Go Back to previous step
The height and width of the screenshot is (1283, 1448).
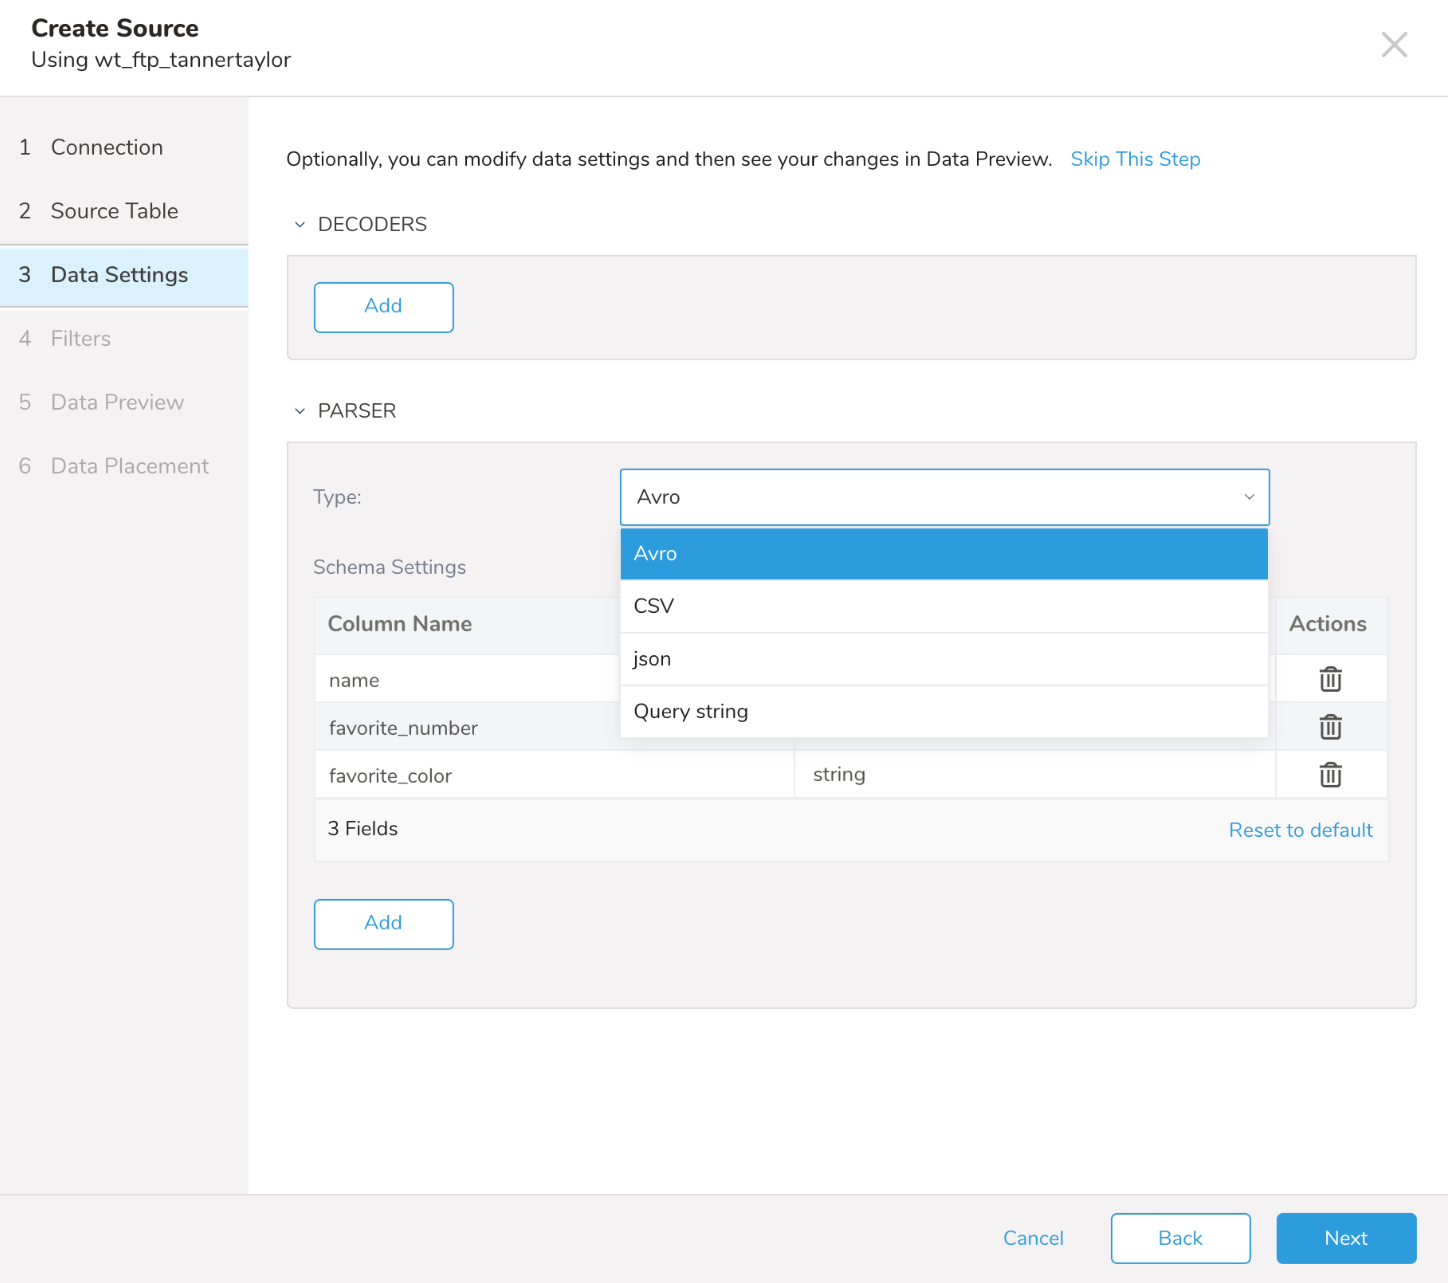1180,1238
